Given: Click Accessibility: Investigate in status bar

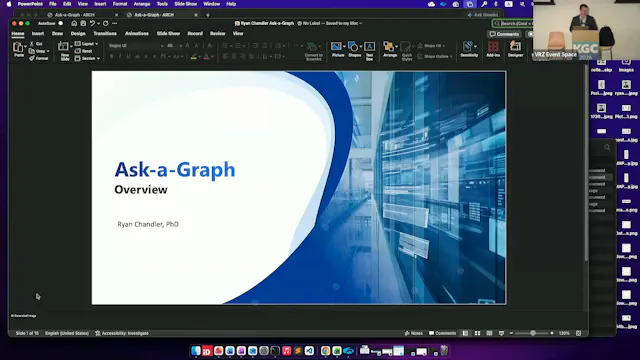Looking at the screenshot, I should tap(122, 333).
